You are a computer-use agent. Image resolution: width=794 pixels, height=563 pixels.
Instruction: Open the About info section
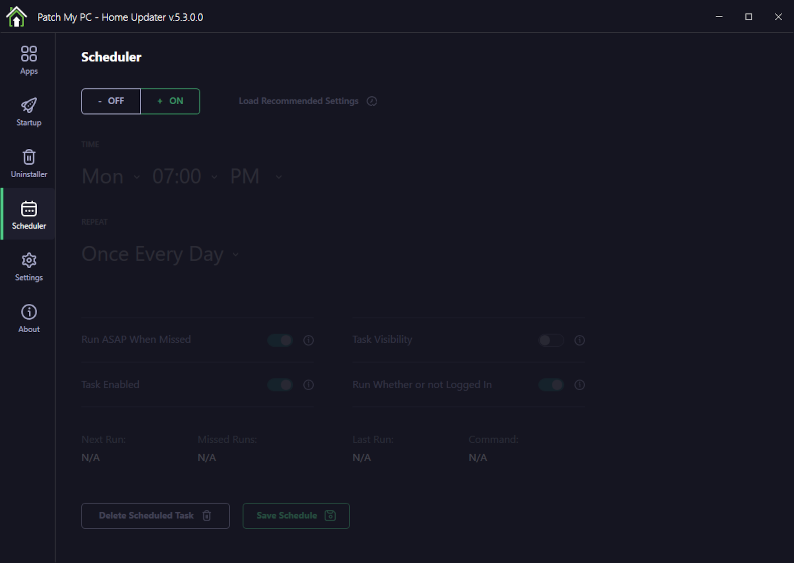[29, 318]
